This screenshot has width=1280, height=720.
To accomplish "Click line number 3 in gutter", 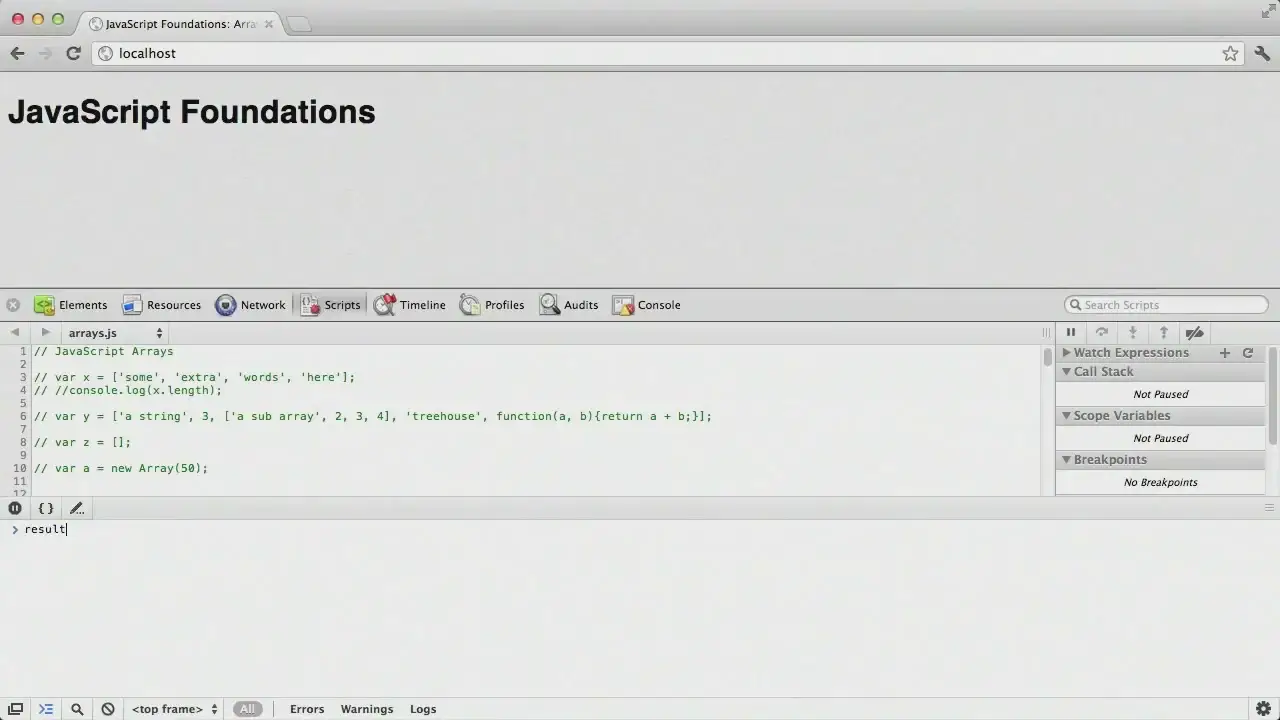I will [x=22, y=377].
